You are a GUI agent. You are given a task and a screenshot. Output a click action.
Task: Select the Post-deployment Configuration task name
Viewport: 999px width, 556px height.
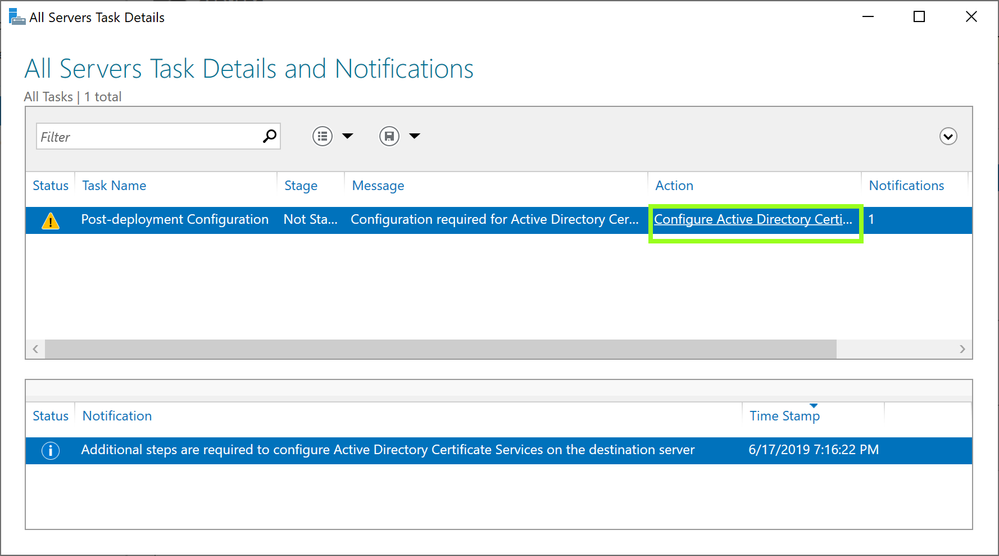point(175,219)
